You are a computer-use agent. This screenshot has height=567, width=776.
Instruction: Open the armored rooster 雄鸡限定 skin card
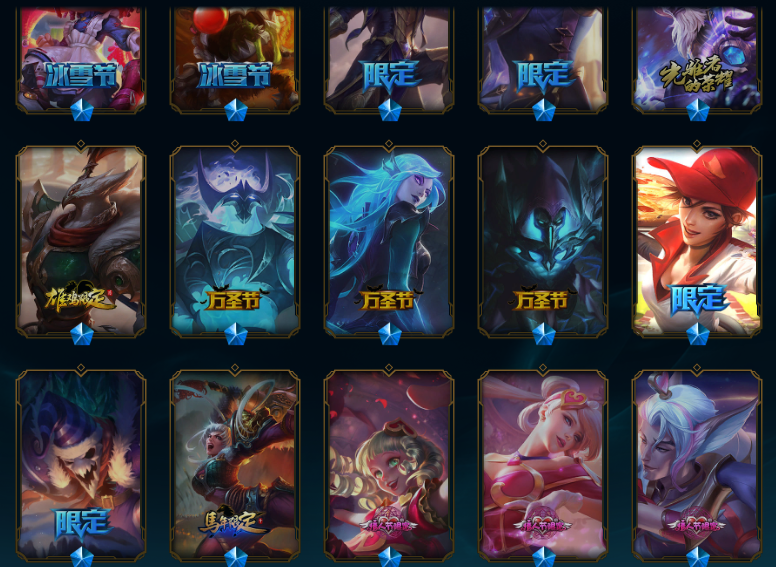(x=81, y=241)
